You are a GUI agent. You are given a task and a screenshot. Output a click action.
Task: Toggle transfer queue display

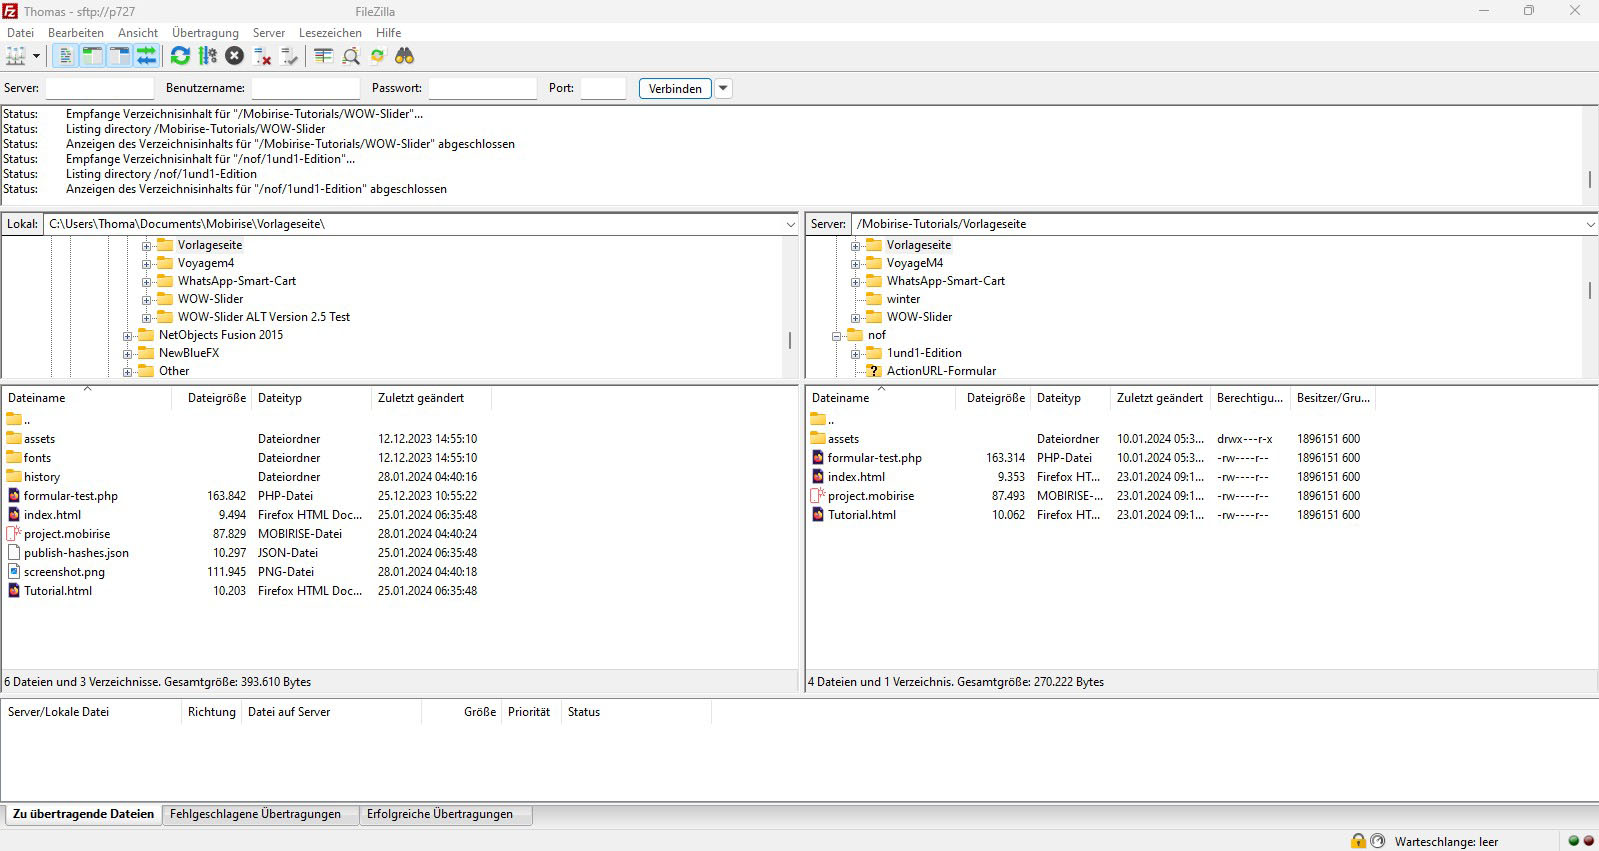tap(146, 56)
